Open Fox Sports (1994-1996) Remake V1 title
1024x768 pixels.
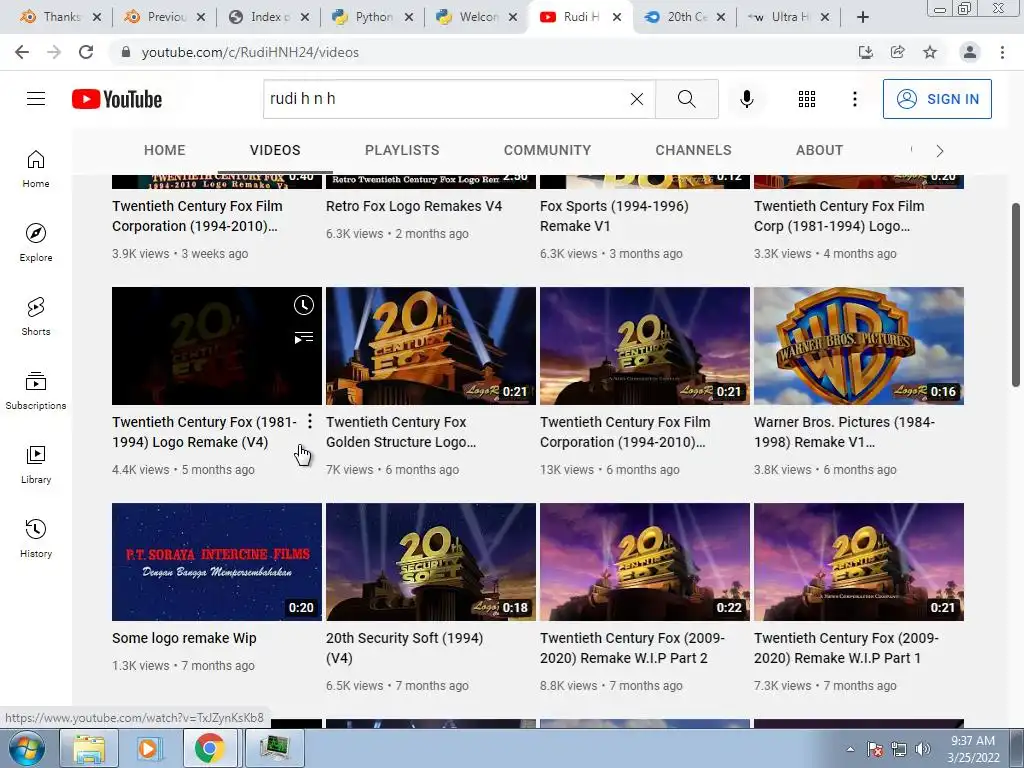point(614,216)
